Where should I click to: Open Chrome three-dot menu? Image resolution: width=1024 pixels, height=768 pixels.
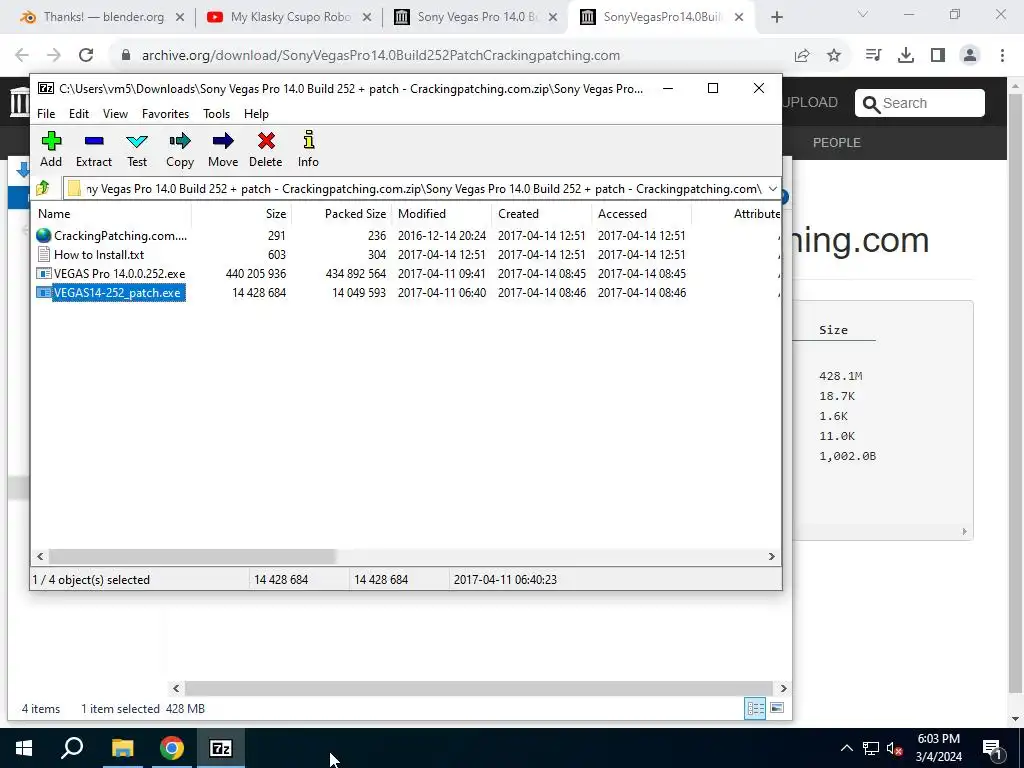[1002, 56]
